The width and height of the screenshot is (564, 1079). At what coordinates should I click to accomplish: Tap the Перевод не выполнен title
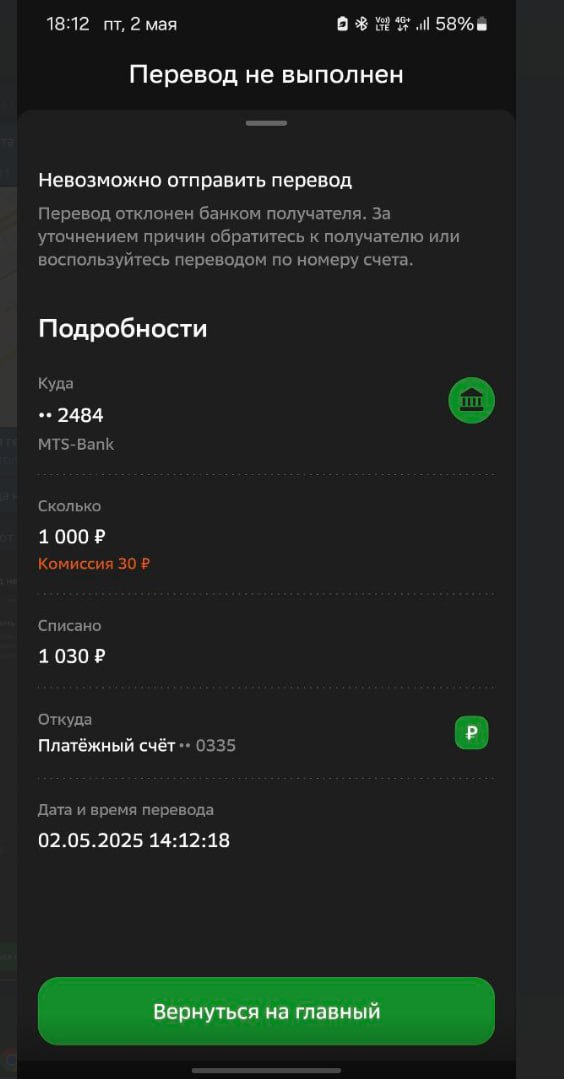266,74
